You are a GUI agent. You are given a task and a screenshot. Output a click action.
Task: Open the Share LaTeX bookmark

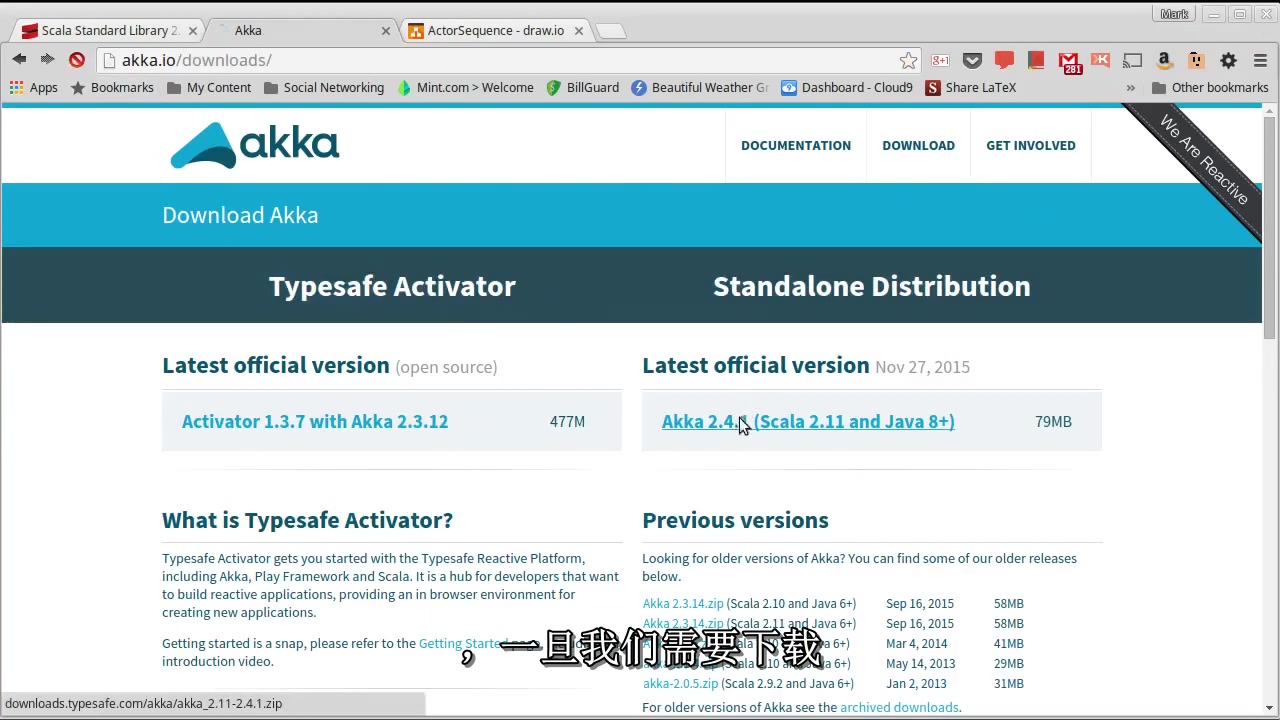pos(971,88)
